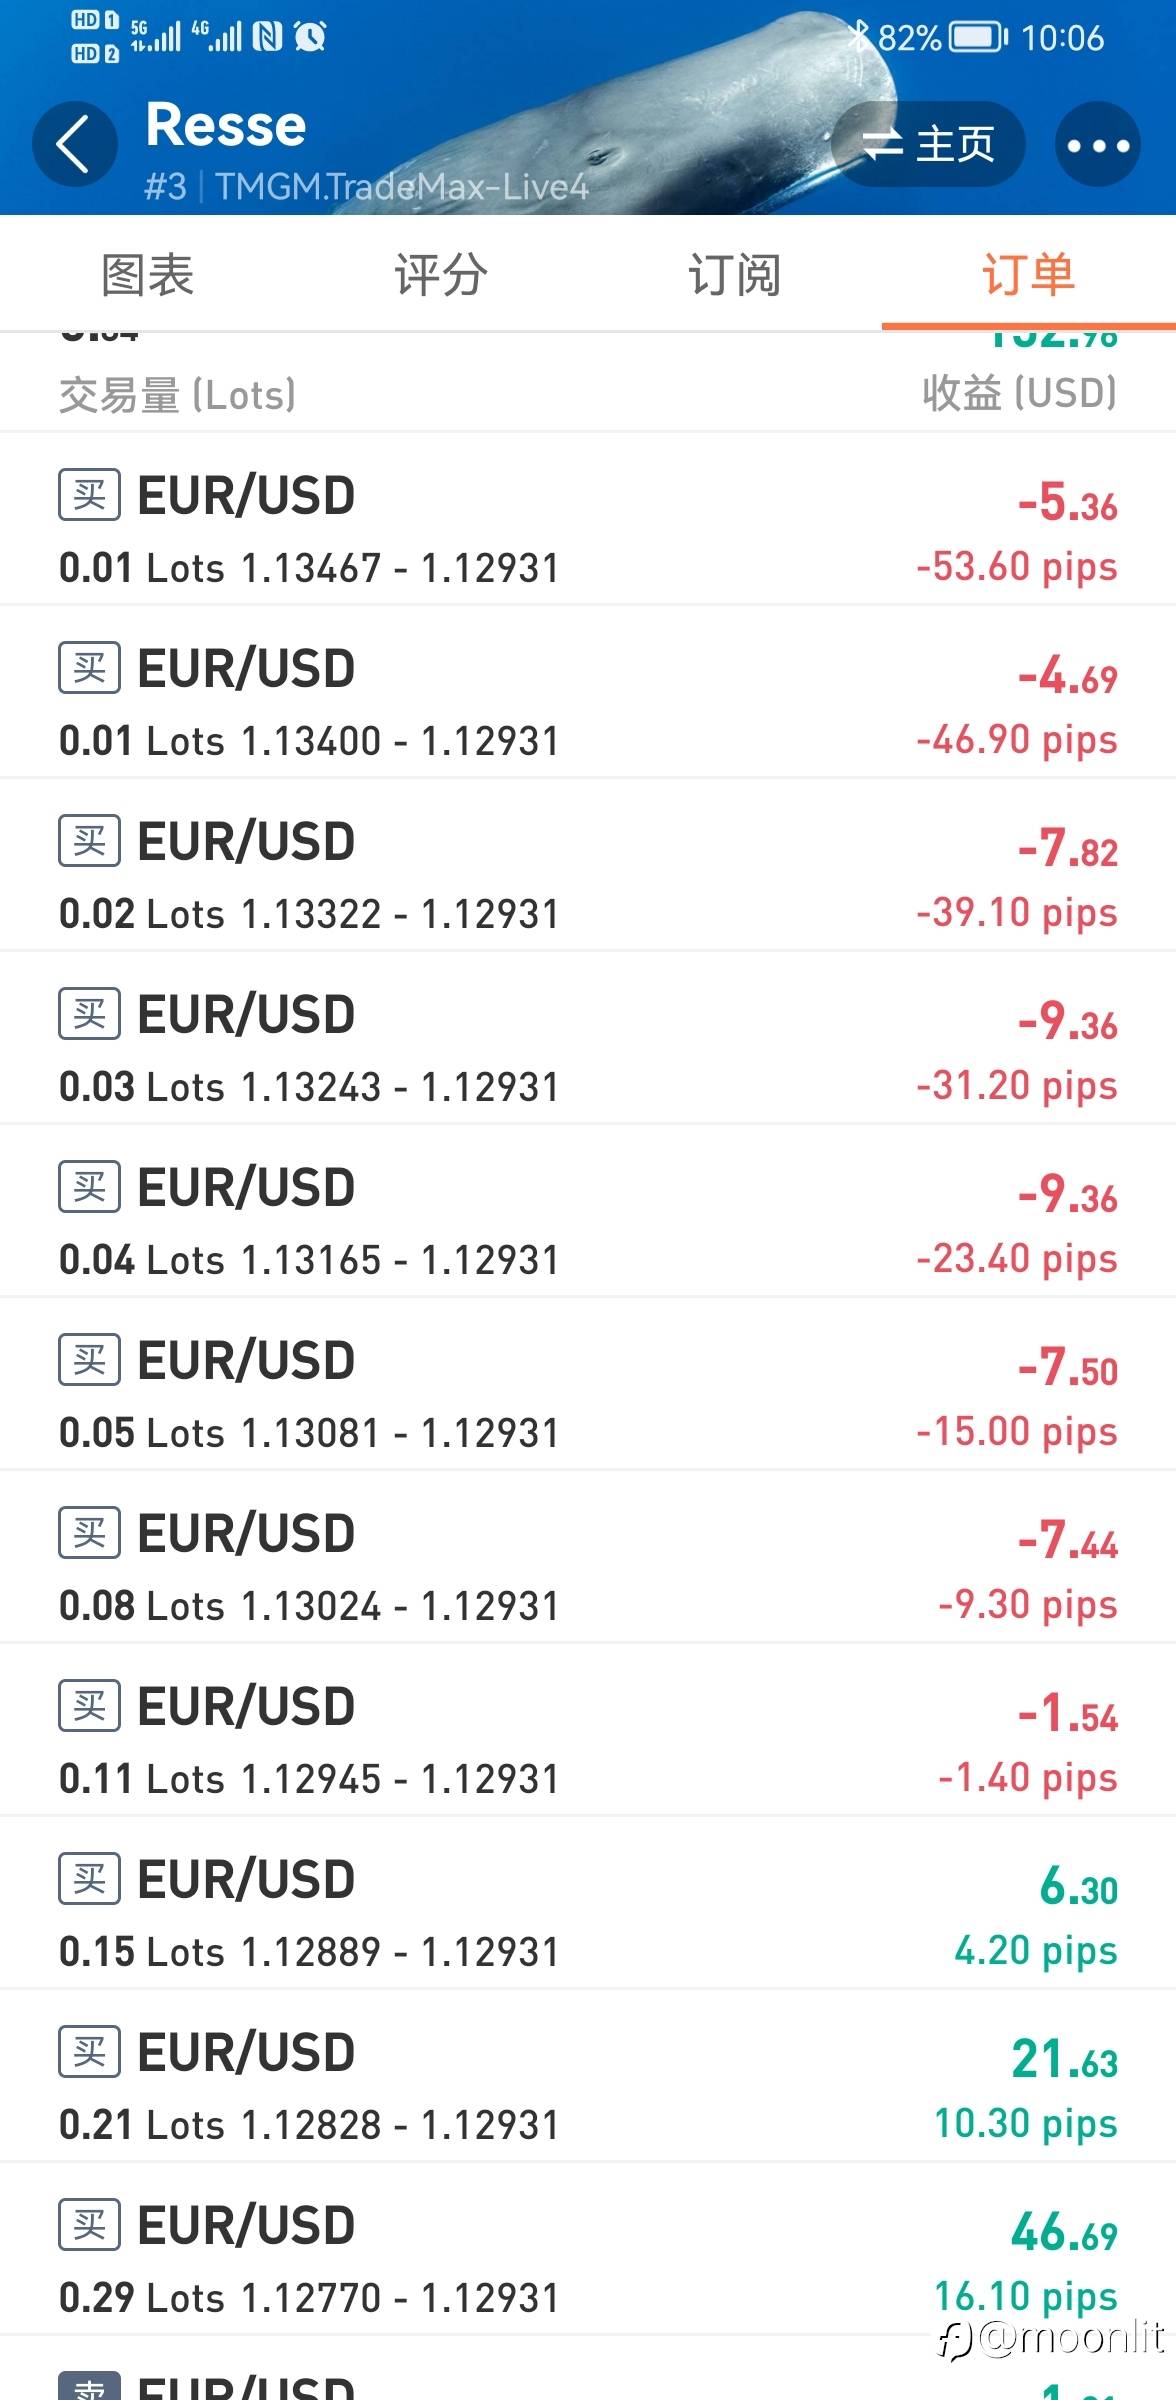Tap buy icon on 0.15 Lots order

click(90, 1878)
